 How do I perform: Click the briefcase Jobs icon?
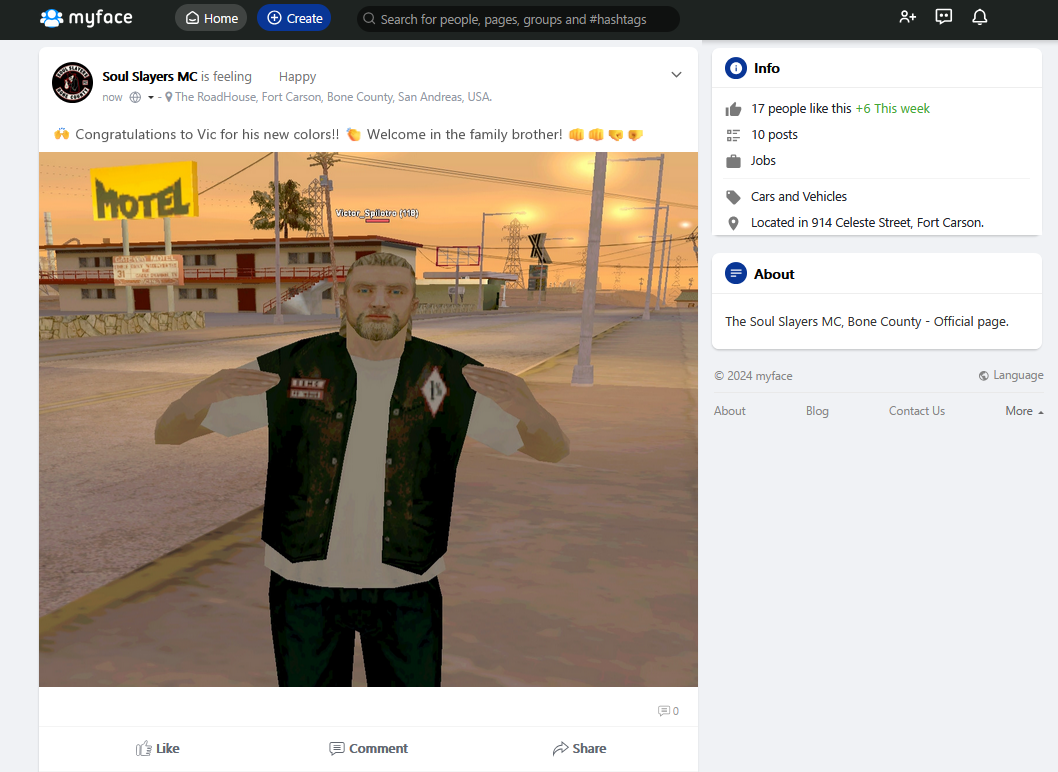click(x=733, y=161)
